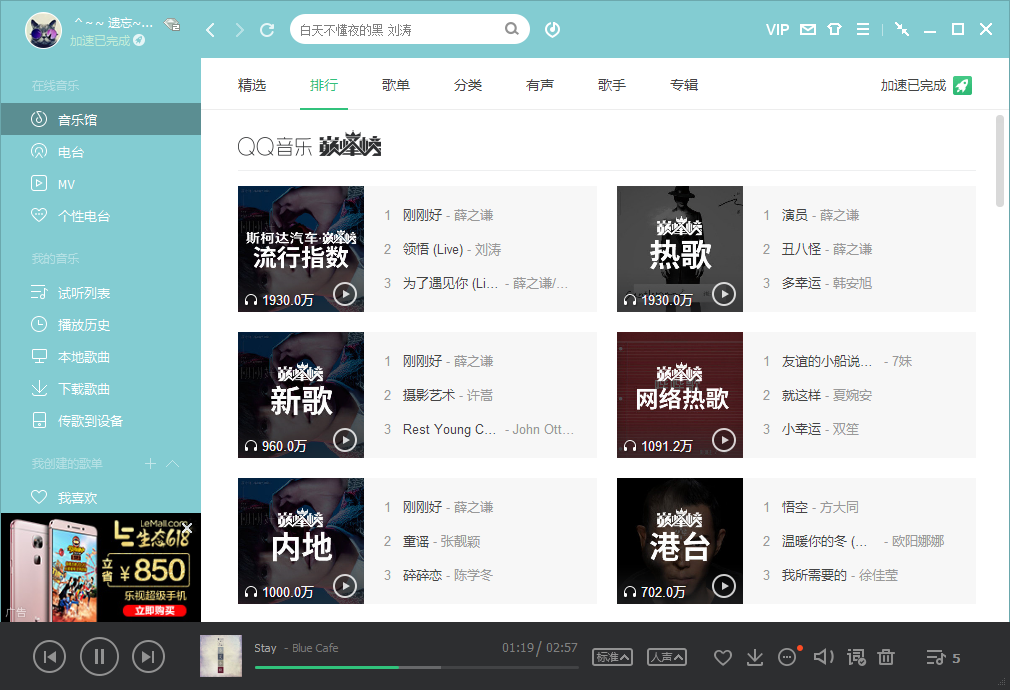Click the now playing album cover
Image resolution: width=1010 pixels, height=690 pixels.
pos(221,656)
